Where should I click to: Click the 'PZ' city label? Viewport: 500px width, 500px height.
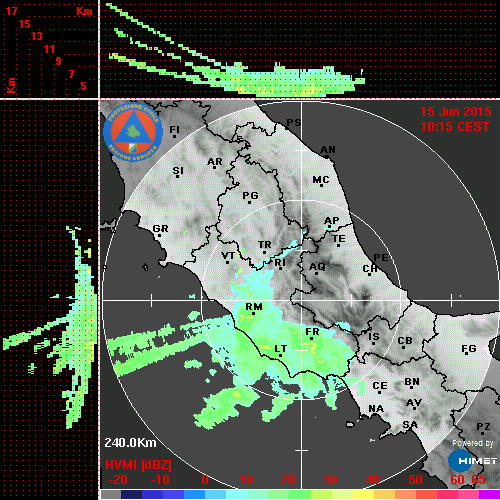pos(483,427)
